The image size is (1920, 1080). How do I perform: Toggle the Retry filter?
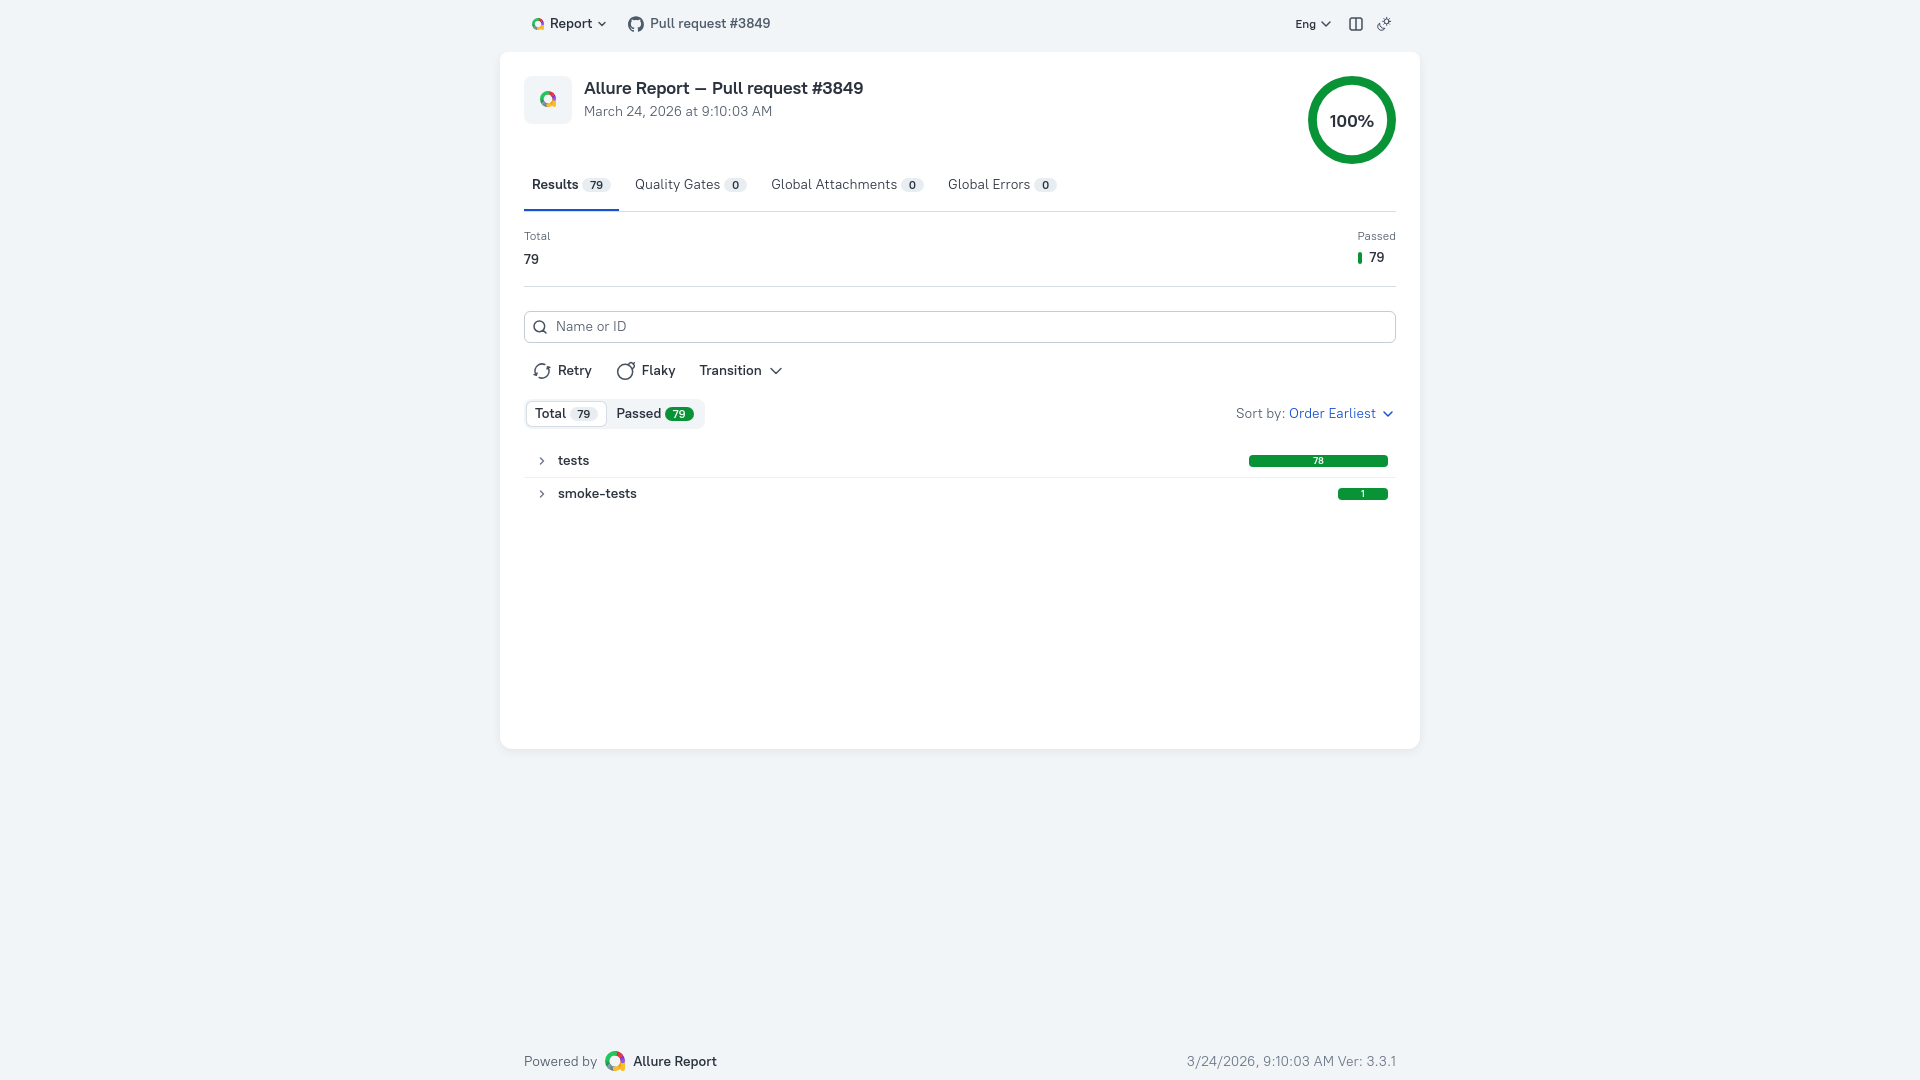562,371
